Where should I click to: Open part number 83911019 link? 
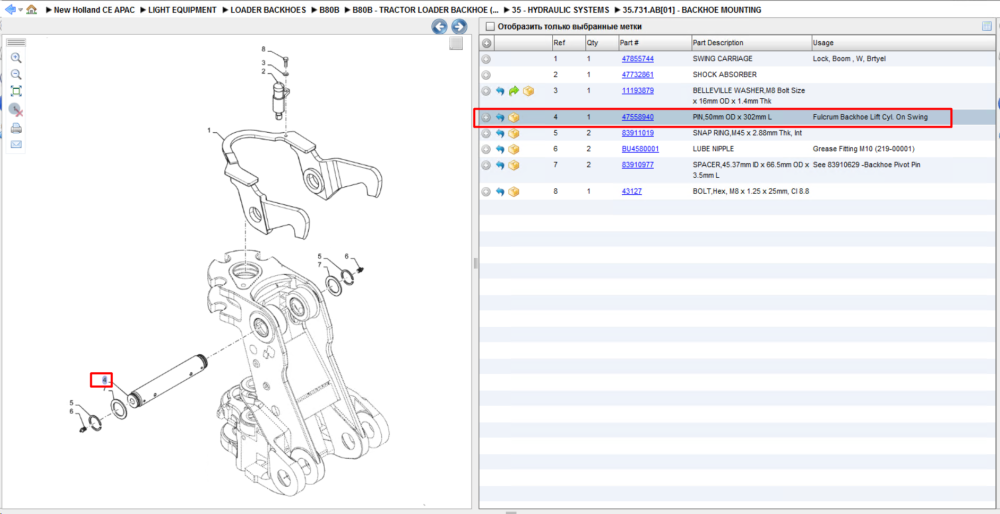[638, 133]
